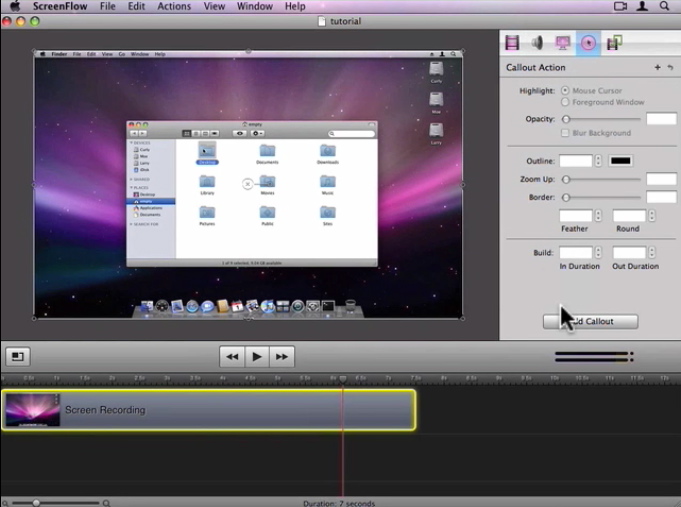Viewport: 681px width, 507px height.
Task: Click the Zoom Up slider handle
Action: 566,179
